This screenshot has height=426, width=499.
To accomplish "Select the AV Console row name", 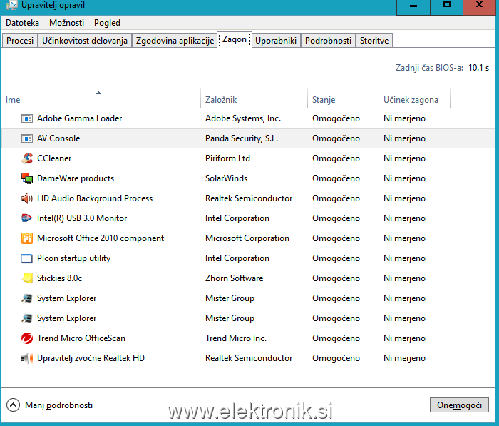I will 58,138.
